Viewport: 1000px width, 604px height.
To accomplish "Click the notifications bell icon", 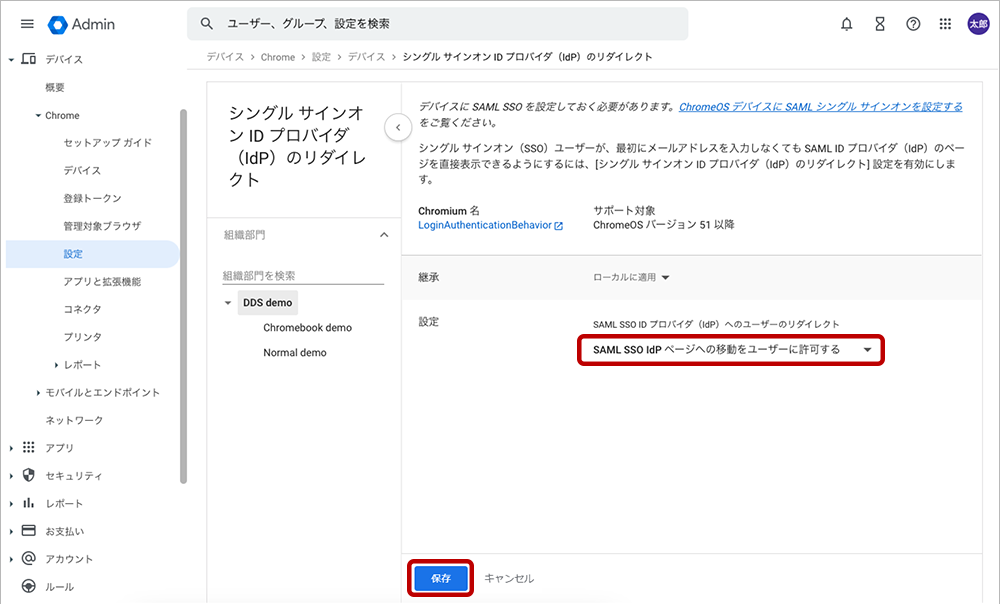I will (x=847, y=24).
